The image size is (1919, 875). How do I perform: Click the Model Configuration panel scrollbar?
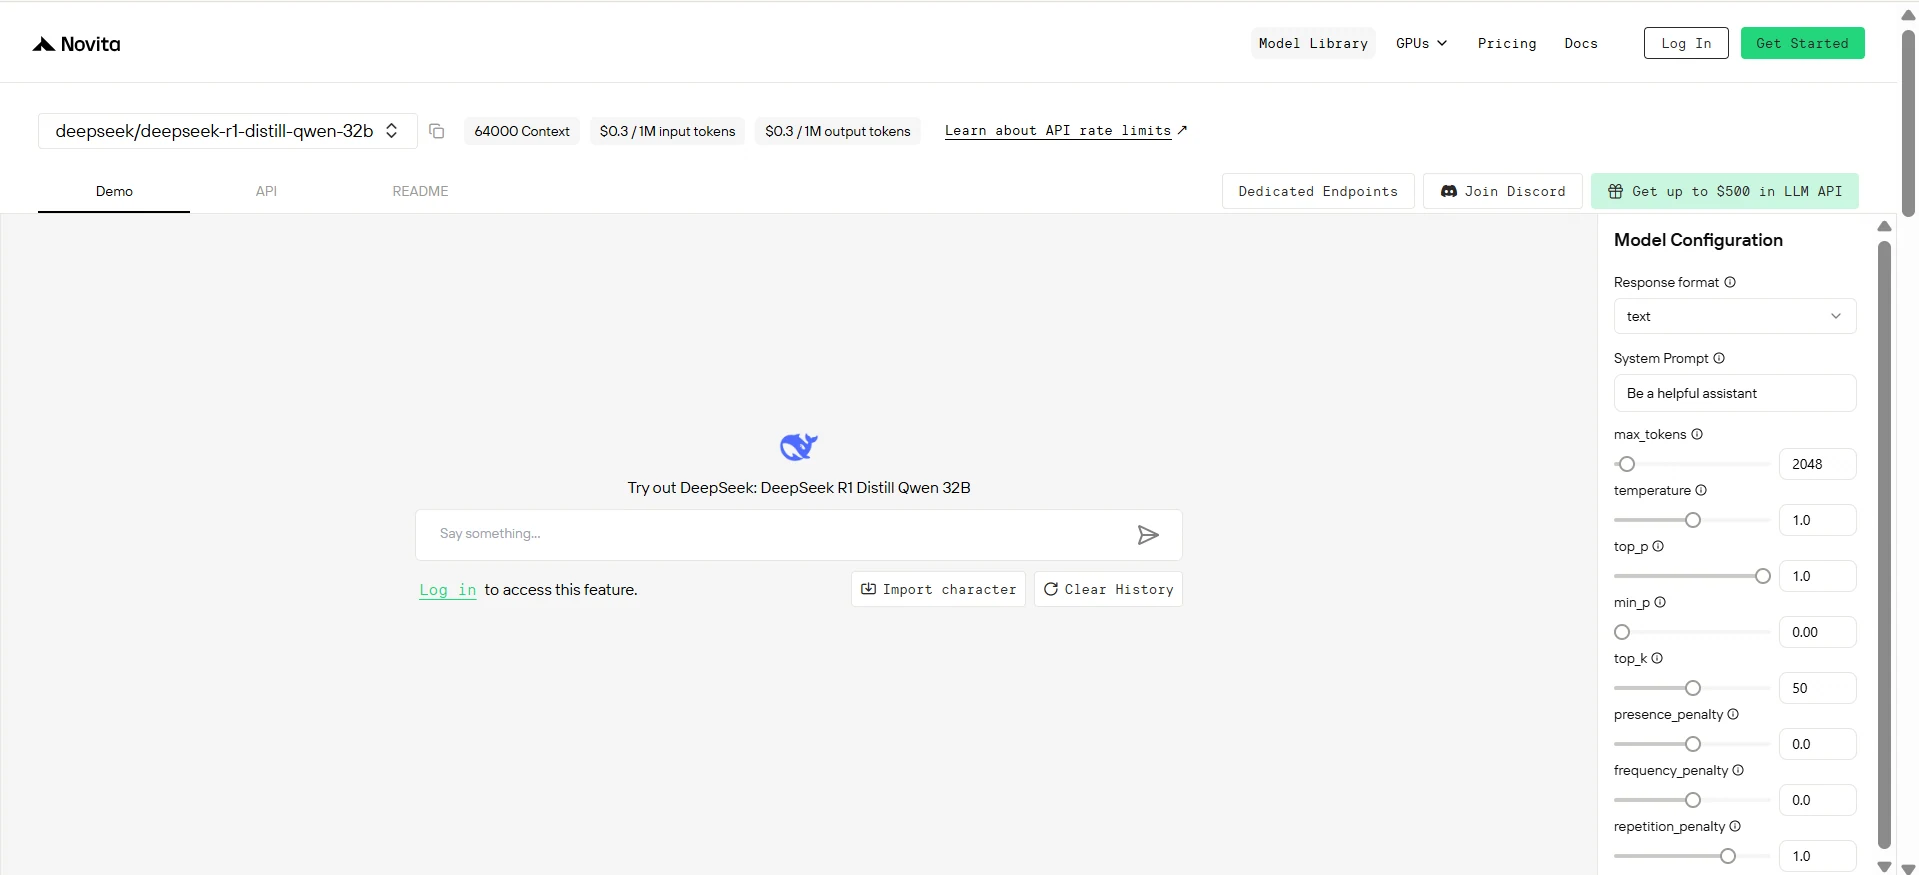tap(1885, 545)
